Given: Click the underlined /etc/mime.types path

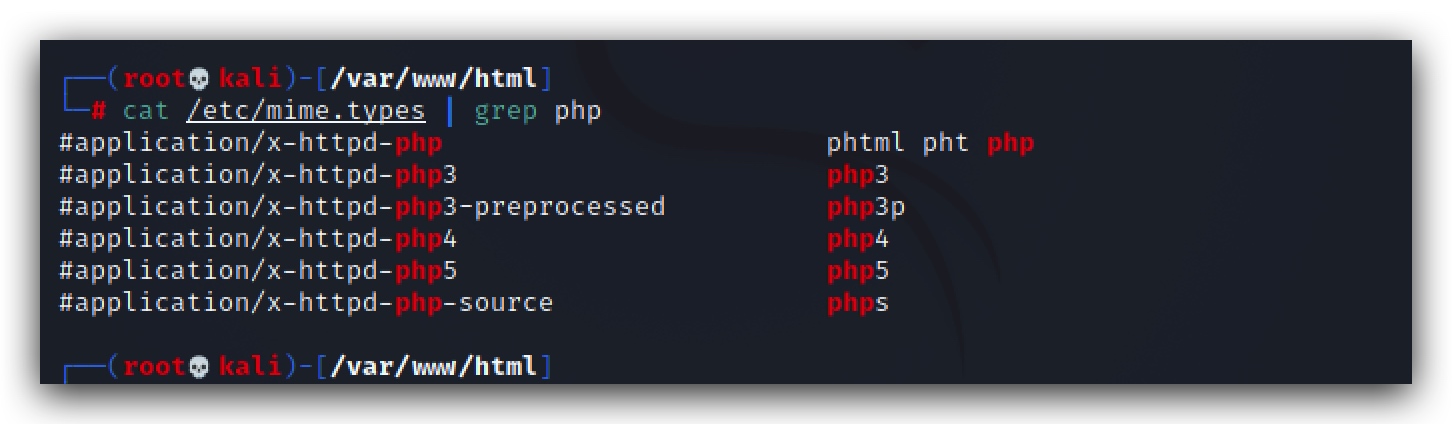Looking at the screenshot, I should (306, 111).
